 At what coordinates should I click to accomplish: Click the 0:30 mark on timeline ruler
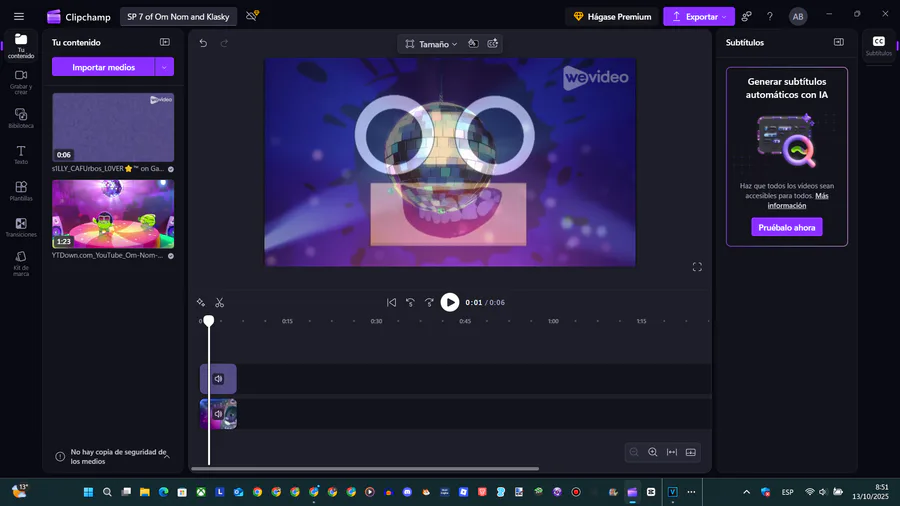(x=376, y=321)
